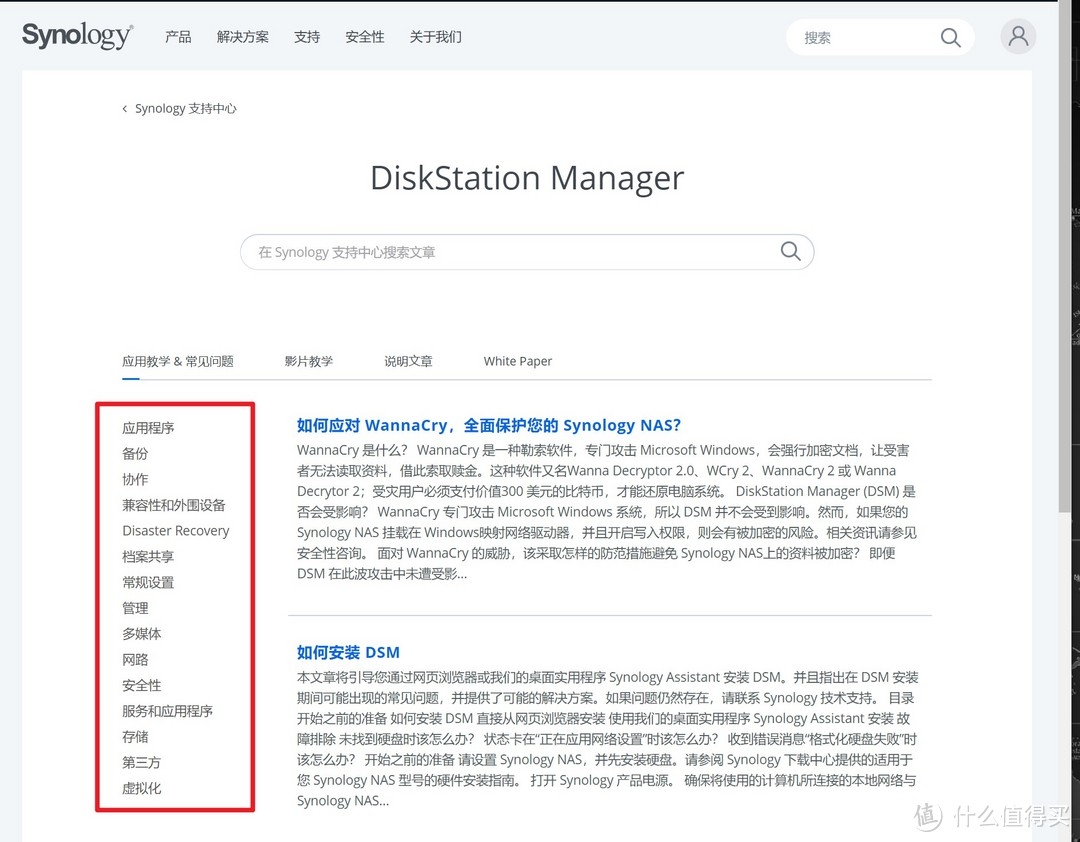Switch to the 说明文章 tab

click(x=408, y=361)
